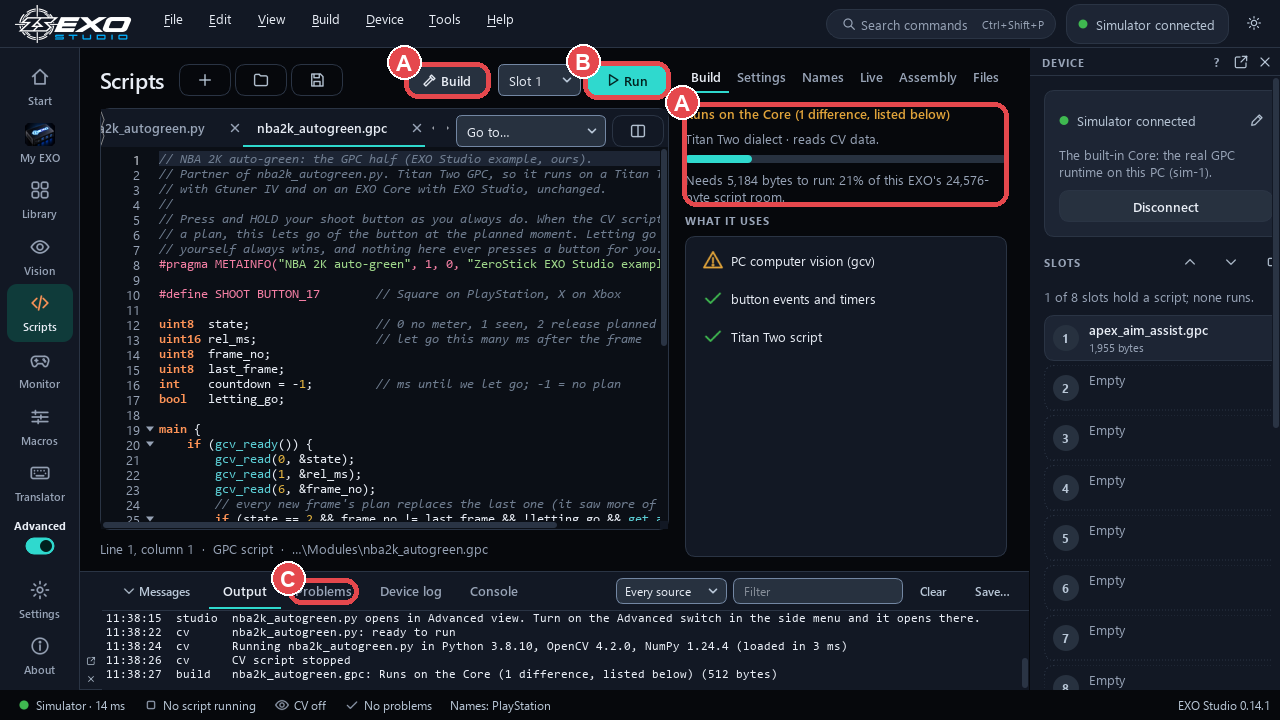Screen dimensions: 1280x720
Task: Open the Translator keyboard section
Action: [x=40, y=483]
